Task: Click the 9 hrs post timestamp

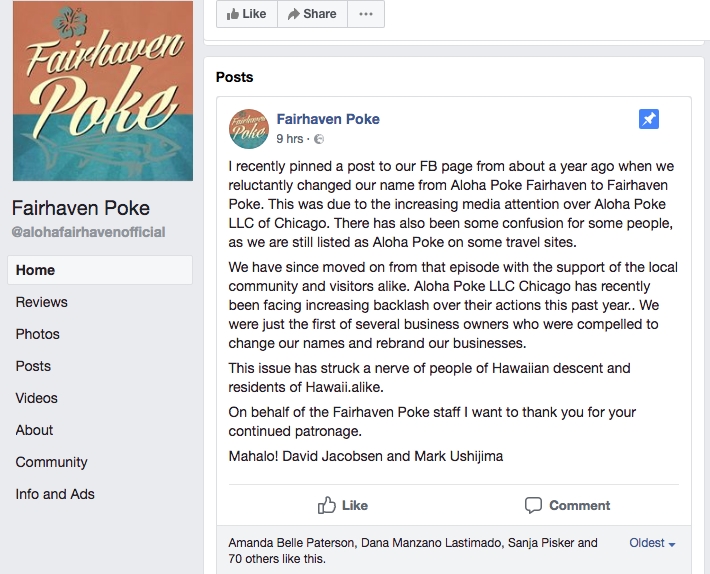Action: coord(290,139)
